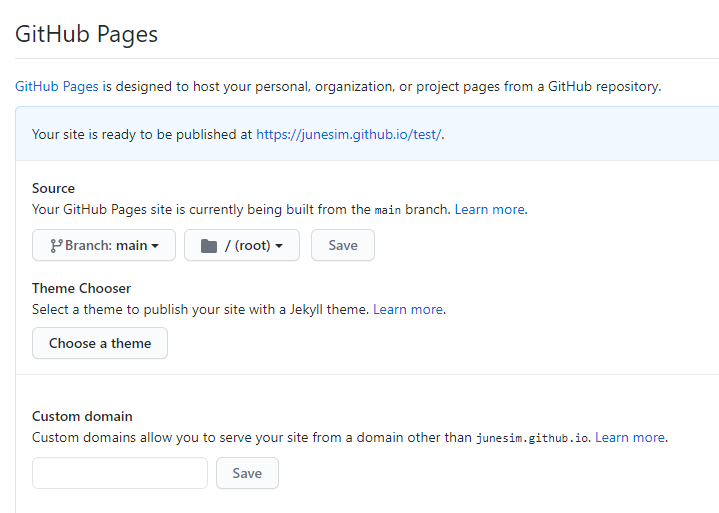The height and width of the screenshot is (513, 719).
Task: Click the folder icon in root dropdown
Action: tap(209, 246)
